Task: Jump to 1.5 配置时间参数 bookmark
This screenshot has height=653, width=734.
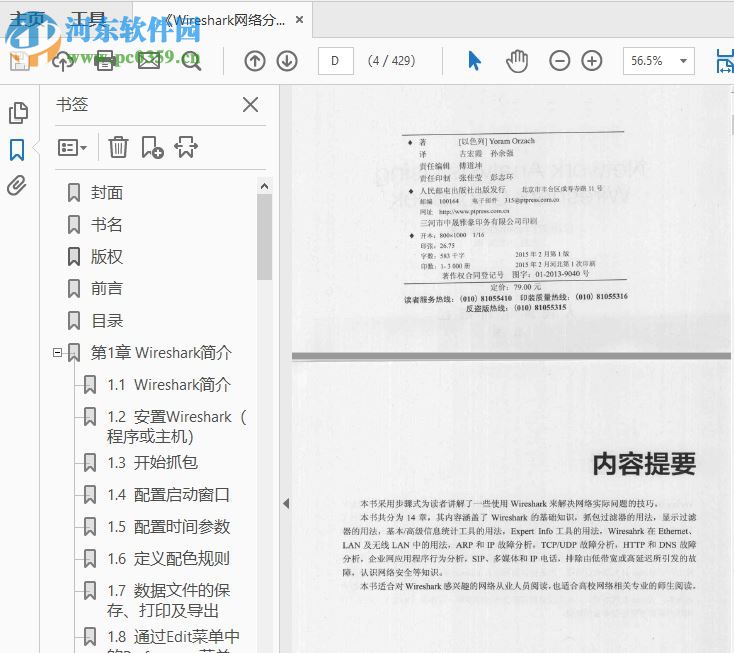Action: click(x=169, y=526)
